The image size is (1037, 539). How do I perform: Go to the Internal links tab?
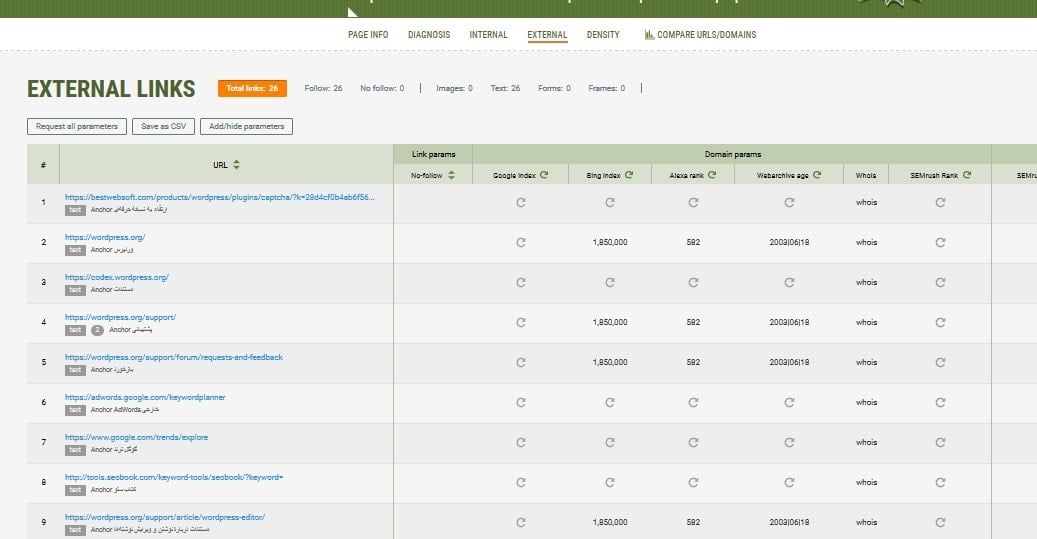489,34
